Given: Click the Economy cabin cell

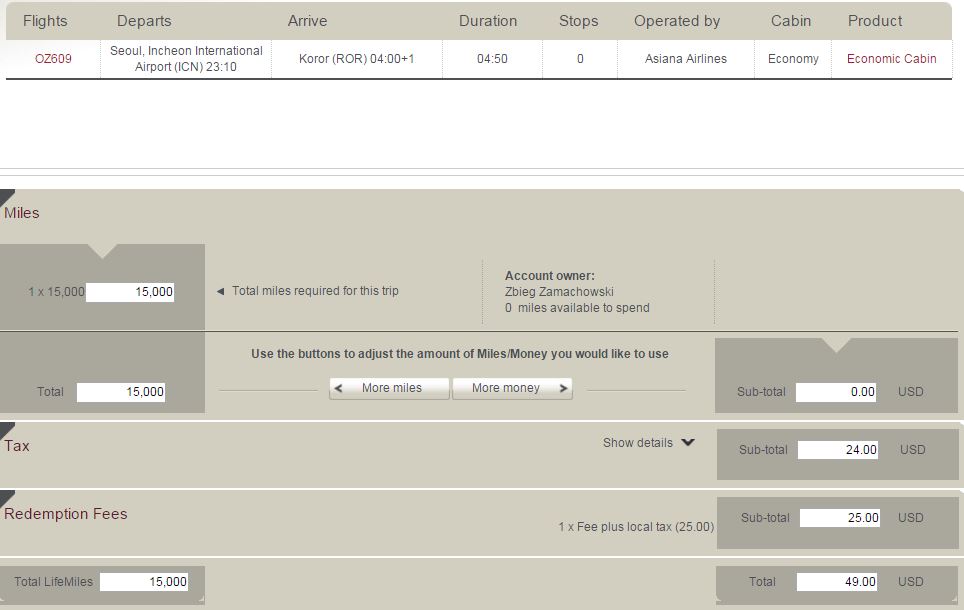Looking at the screenshot, I should (793, 58).
